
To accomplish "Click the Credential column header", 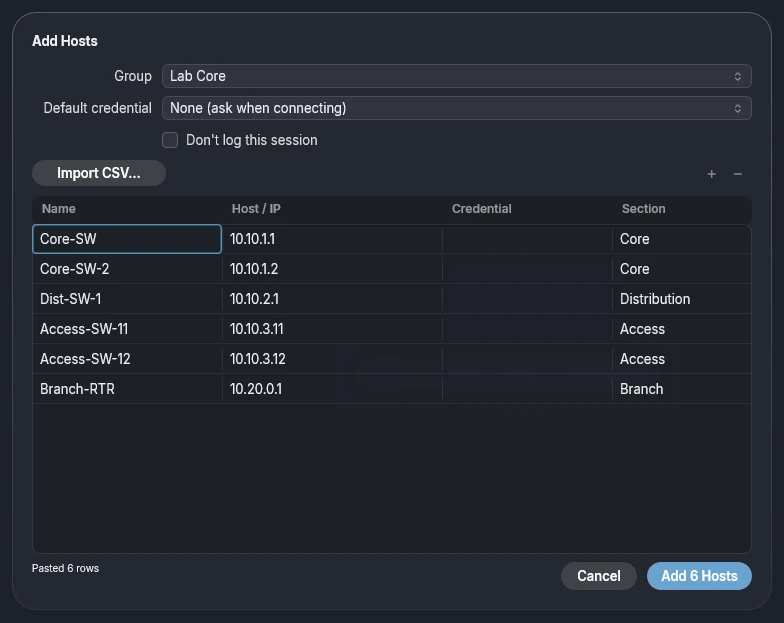I will tap(482, 209).
